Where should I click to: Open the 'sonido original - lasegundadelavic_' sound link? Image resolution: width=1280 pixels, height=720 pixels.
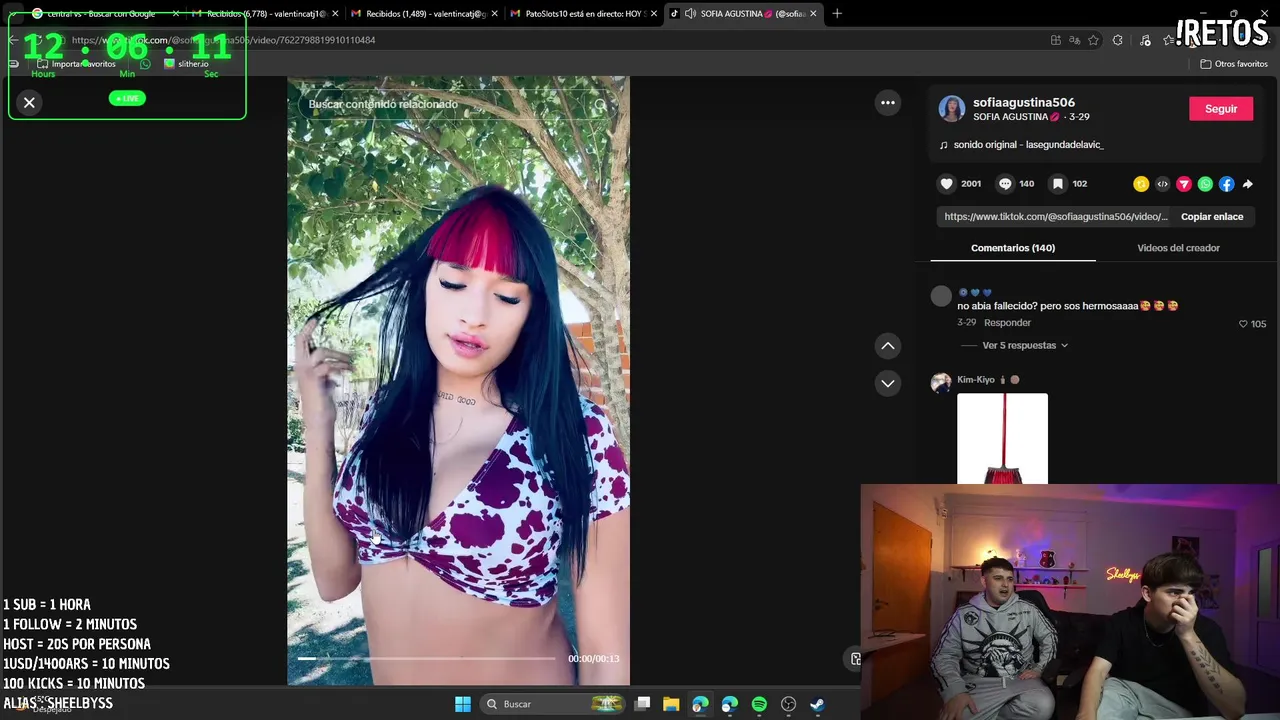[1021, 145]
